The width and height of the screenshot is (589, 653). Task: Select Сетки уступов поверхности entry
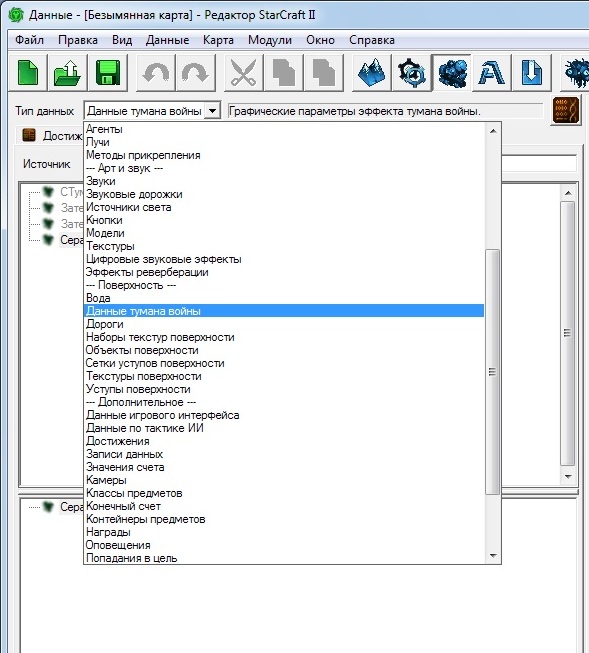pos(284,363)
